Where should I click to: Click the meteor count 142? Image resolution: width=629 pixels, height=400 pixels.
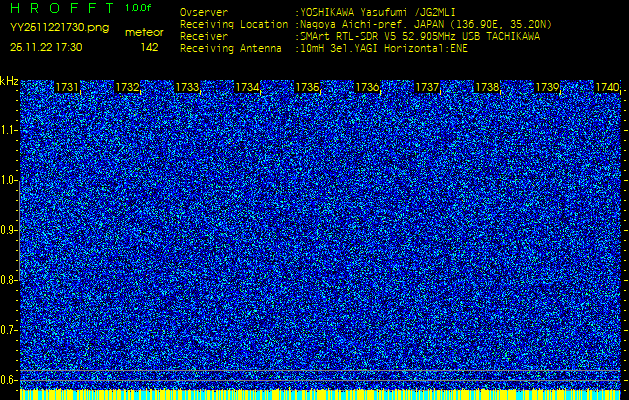pos(149,47)
